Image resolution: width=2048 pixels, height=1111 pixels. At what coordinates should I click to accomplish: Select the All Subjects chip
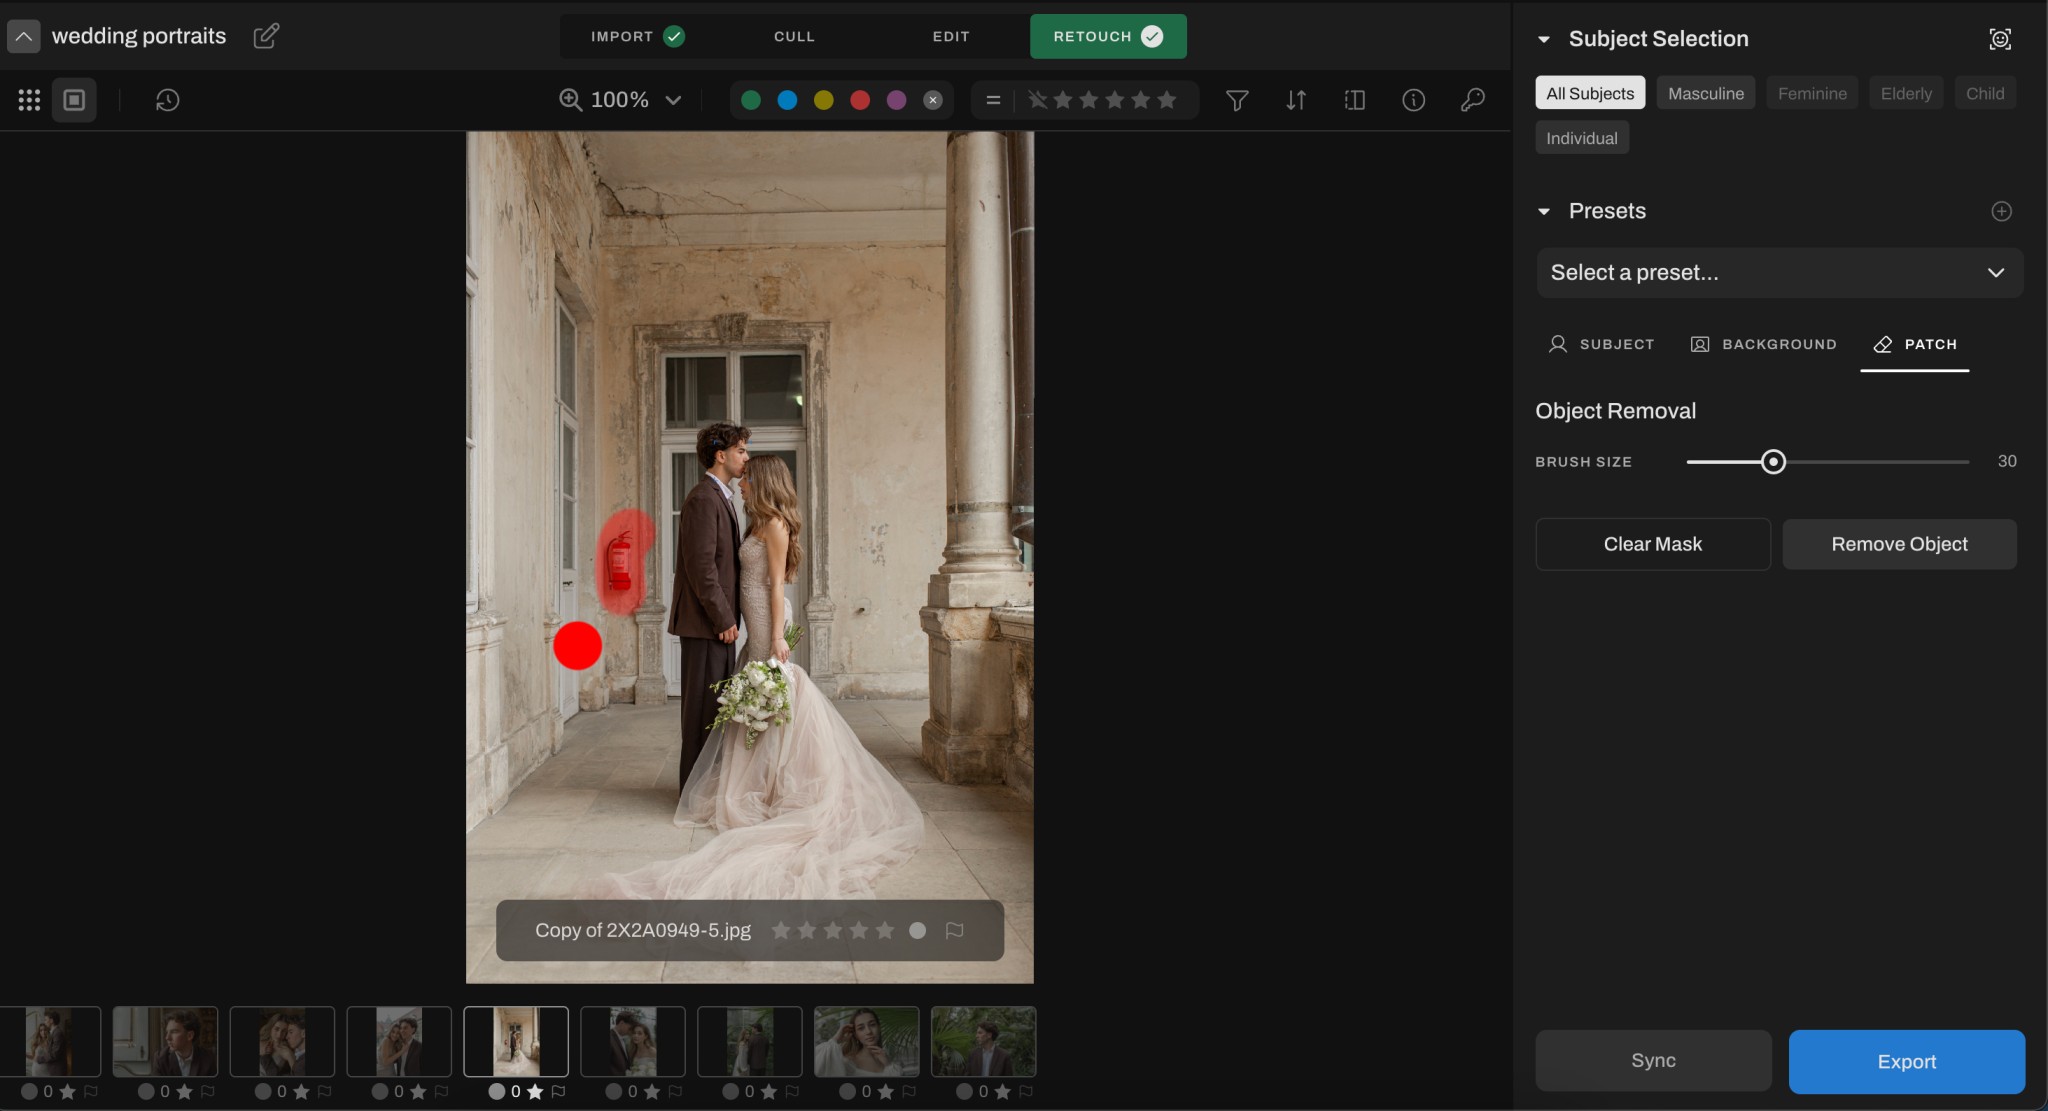[1589, 93]
